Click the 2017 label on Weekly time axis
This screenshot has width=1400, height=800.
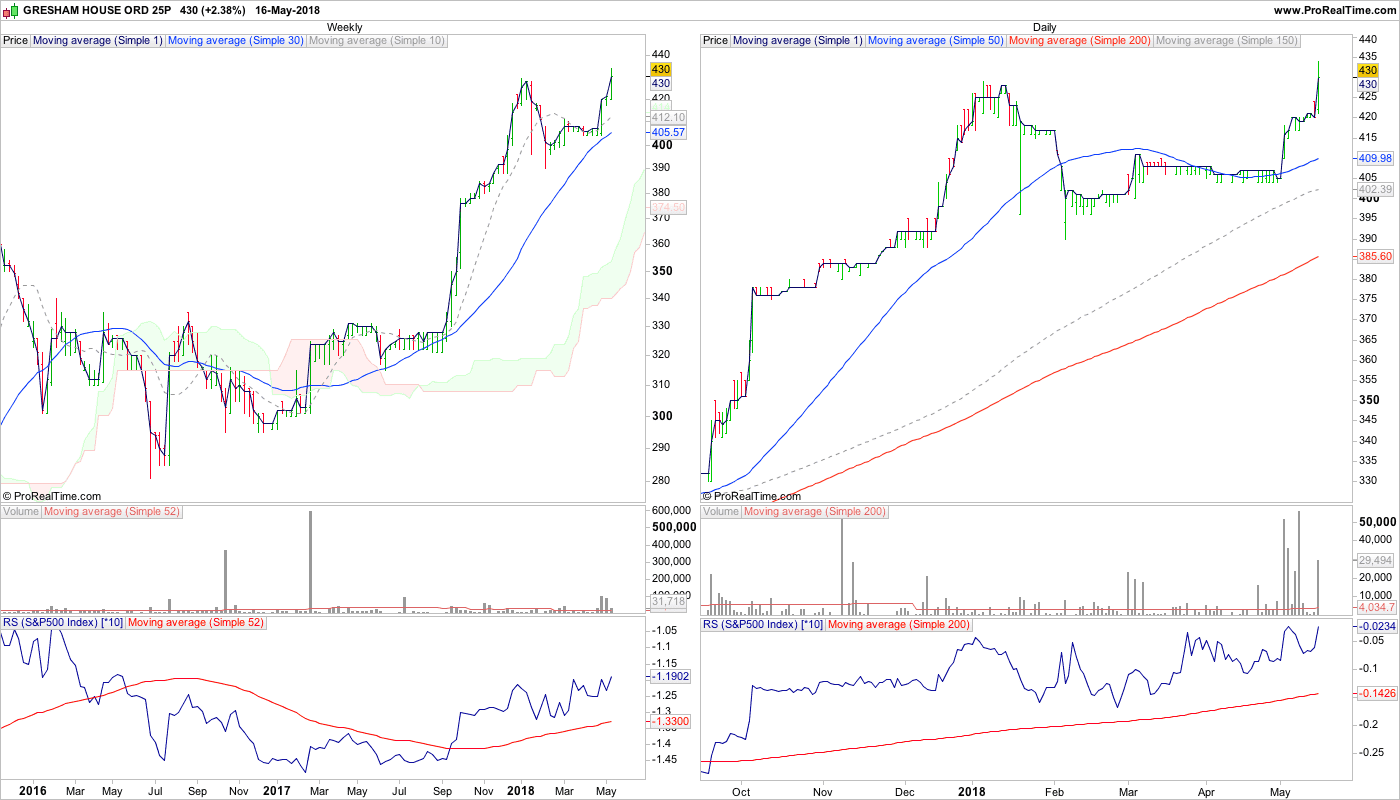click(277, 790)
